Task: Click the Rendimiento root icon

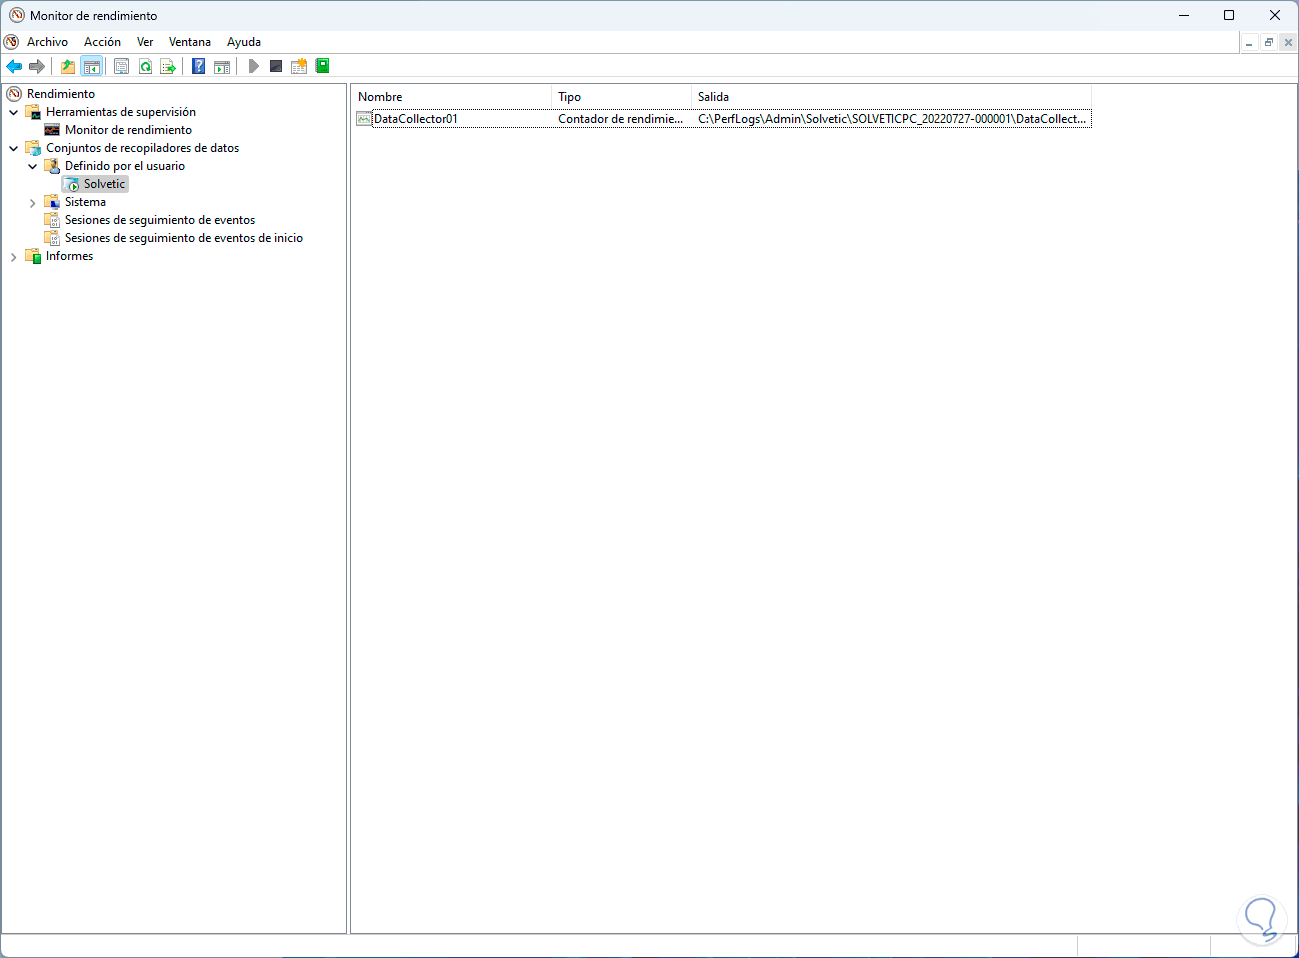Action: pos(14,94)
